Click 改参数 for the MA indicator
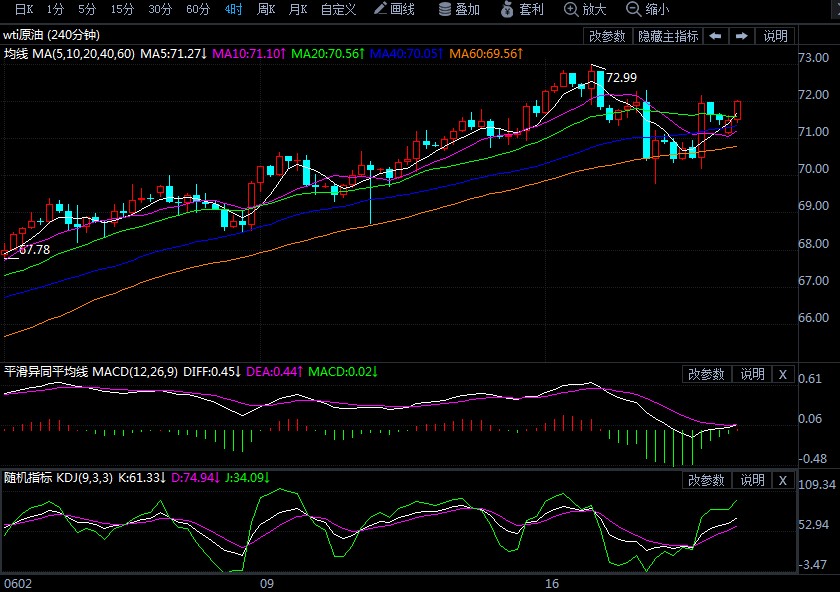The width and height of the screenshot is (840, 592). coord(607,36)
